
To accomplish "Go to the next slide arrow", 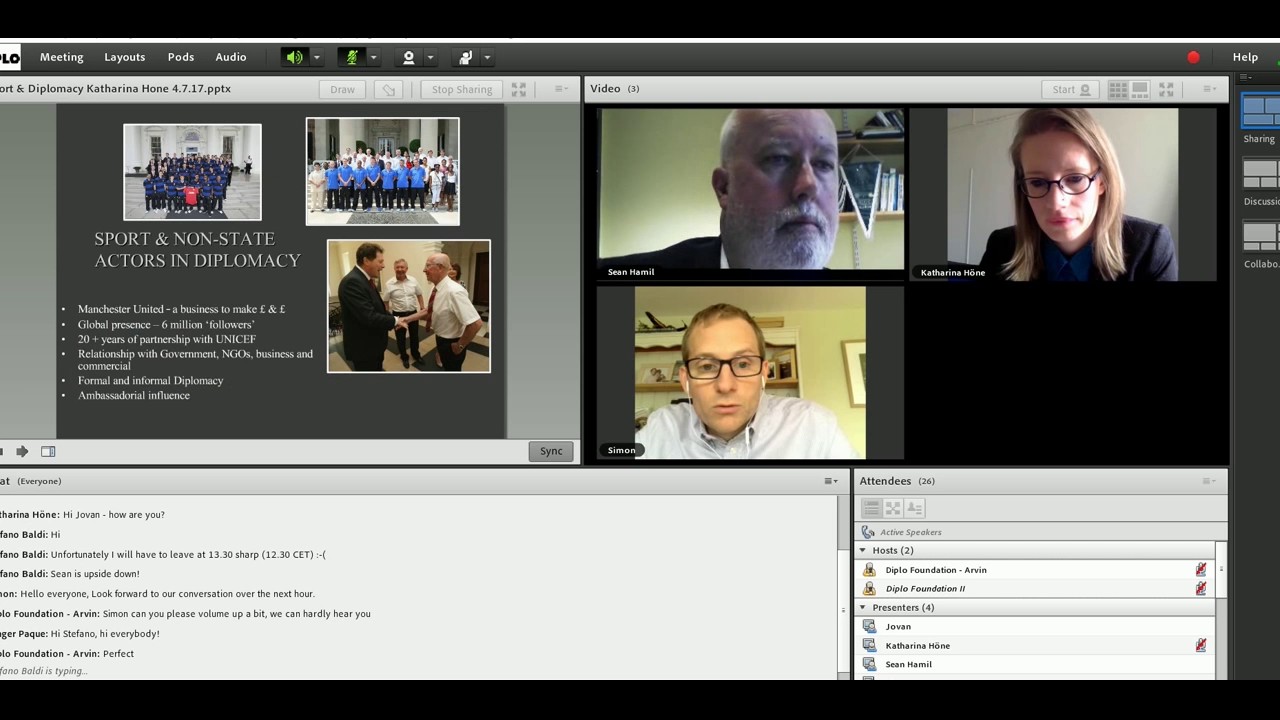I will (x=22, y=451).
